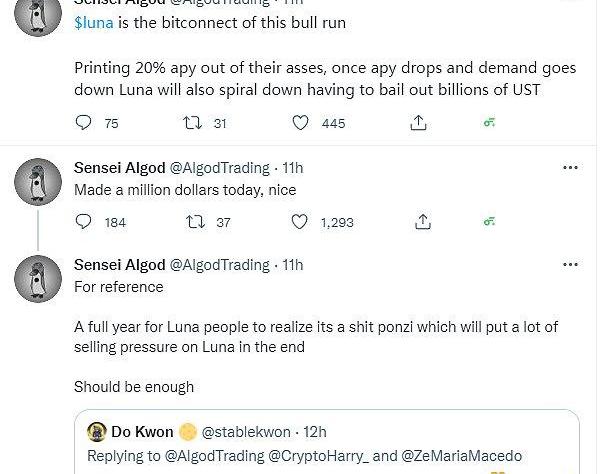Like the tweet with 445 likes
The image size is (600, 474).
pos(300,123)
